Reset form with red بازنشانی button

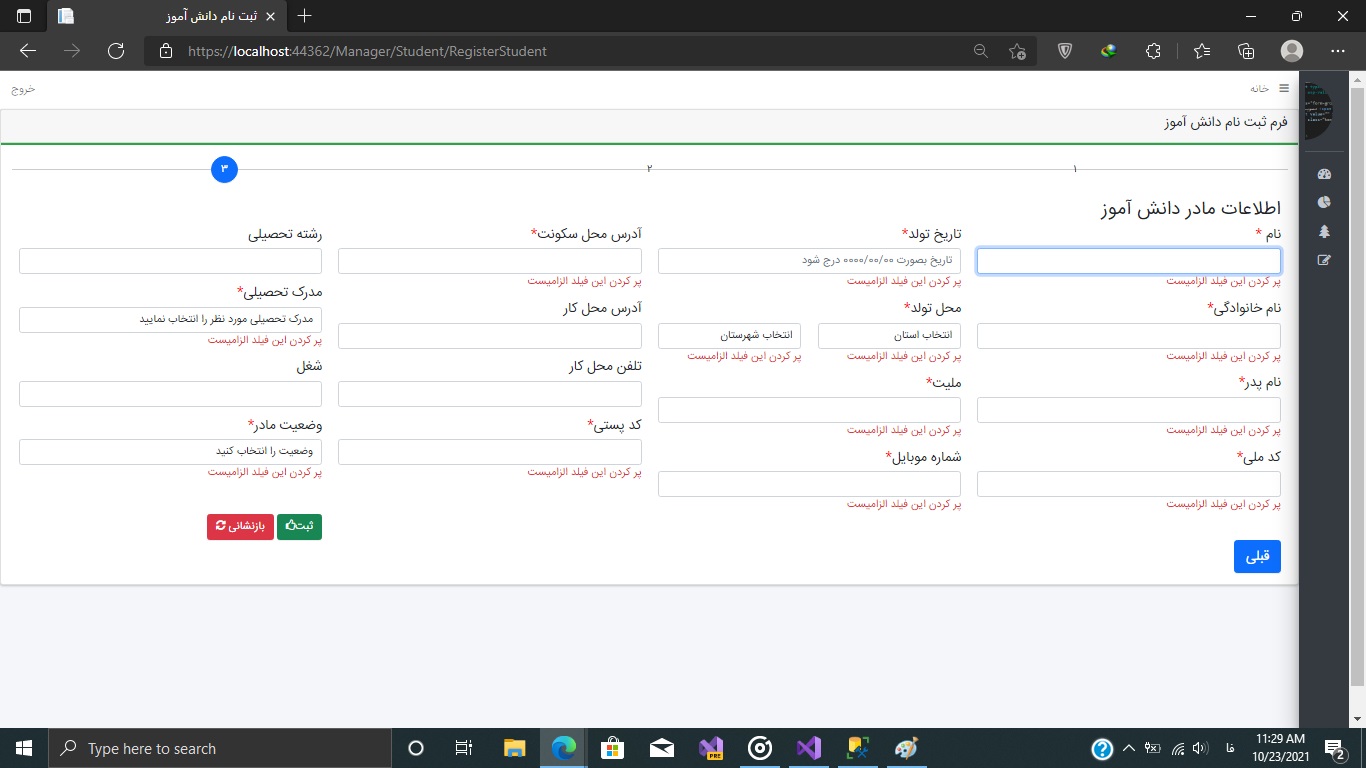(240, 526)
